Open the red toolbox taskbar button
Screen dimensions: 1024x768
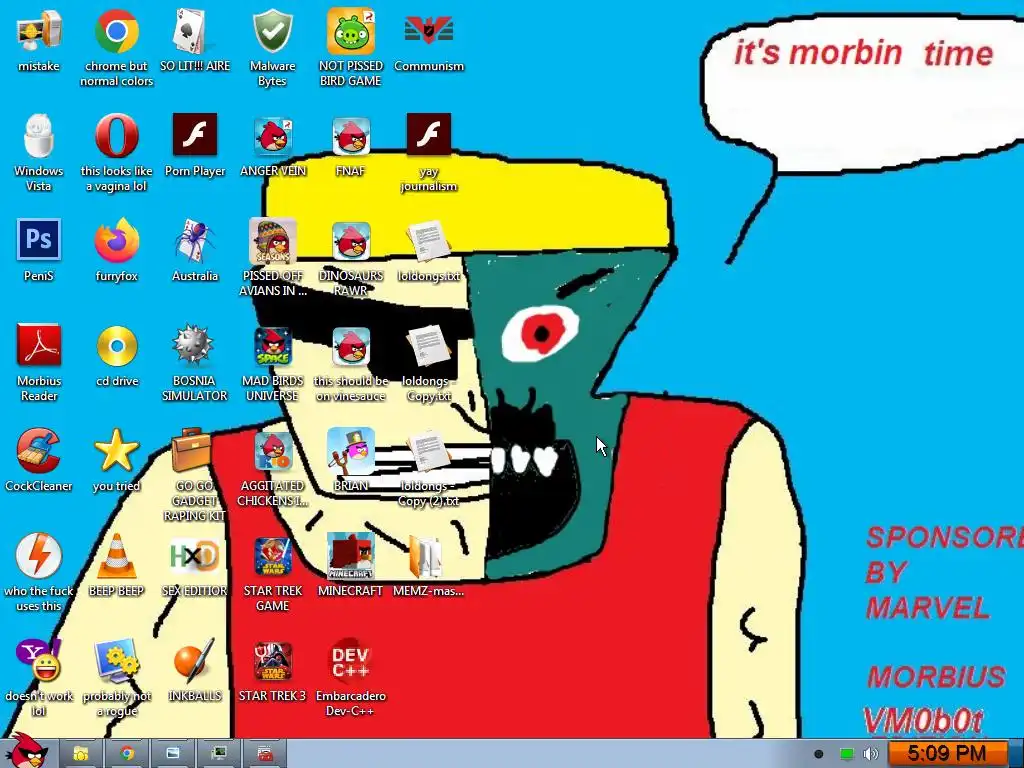pyautogui.click(x=264, y=754)
